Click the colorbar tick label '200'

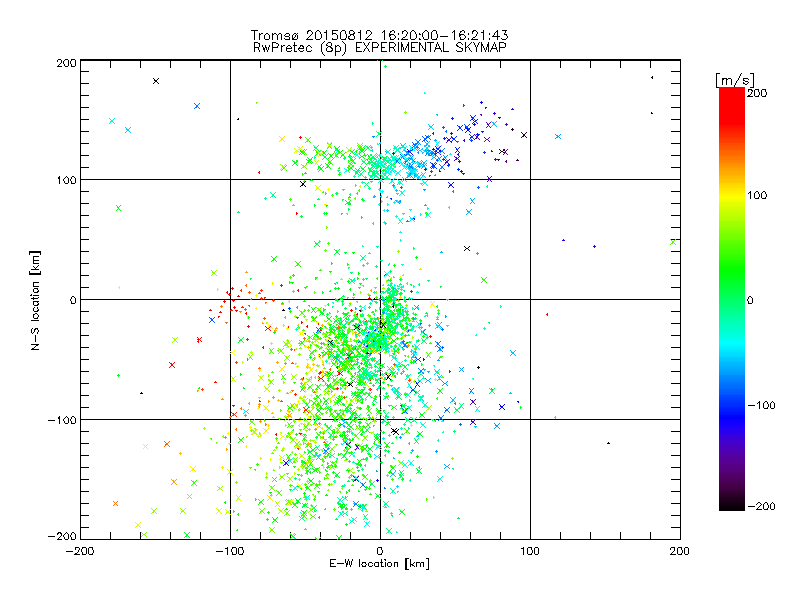[x=757, y=93]
